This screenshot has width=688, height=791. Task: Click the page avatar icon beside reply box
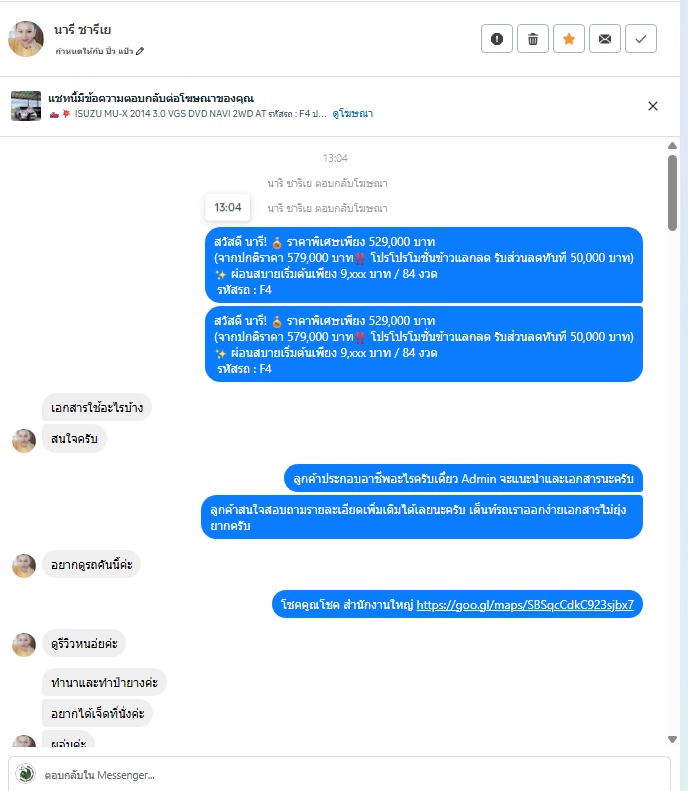(x=25, y=773)
